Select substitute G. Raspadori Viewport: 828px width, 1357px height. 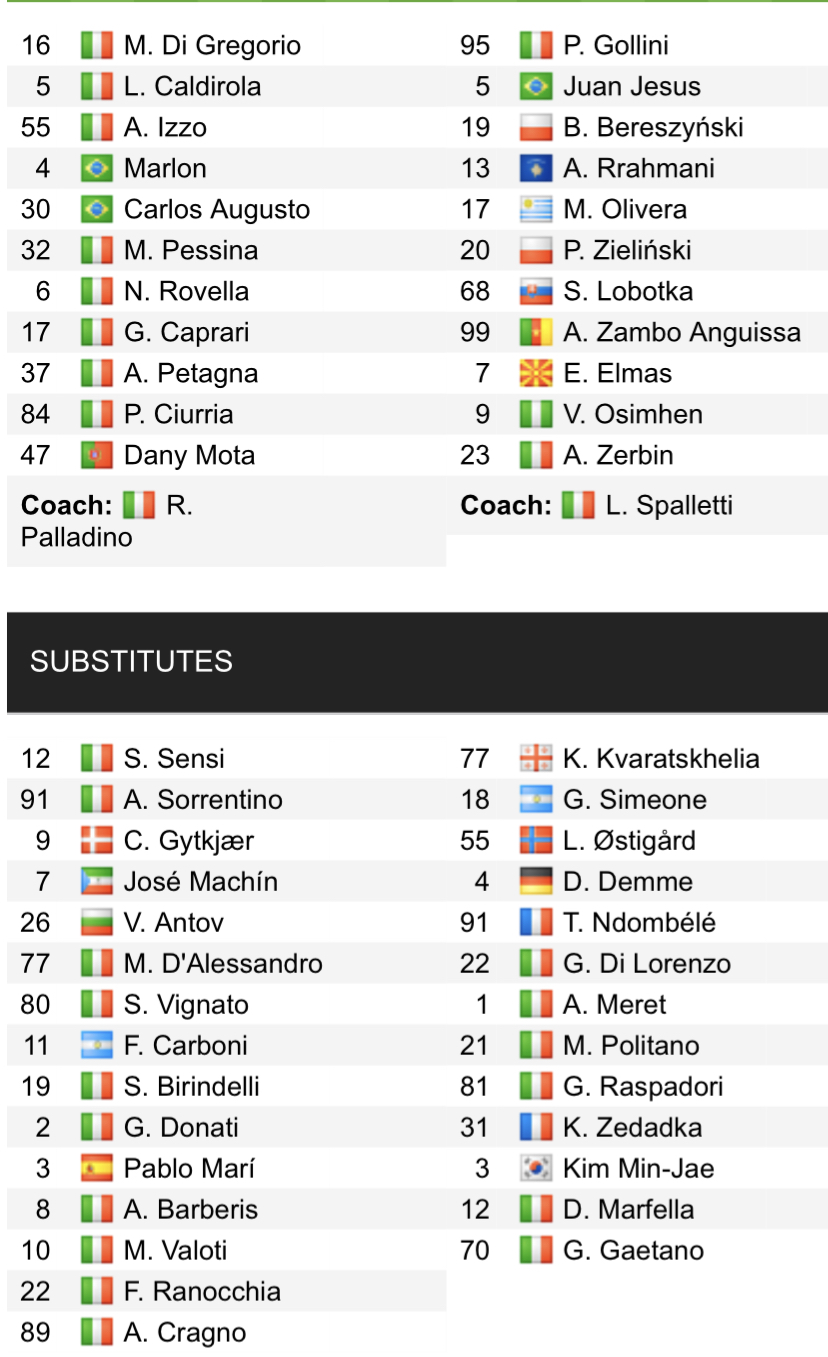(643, 1087)
